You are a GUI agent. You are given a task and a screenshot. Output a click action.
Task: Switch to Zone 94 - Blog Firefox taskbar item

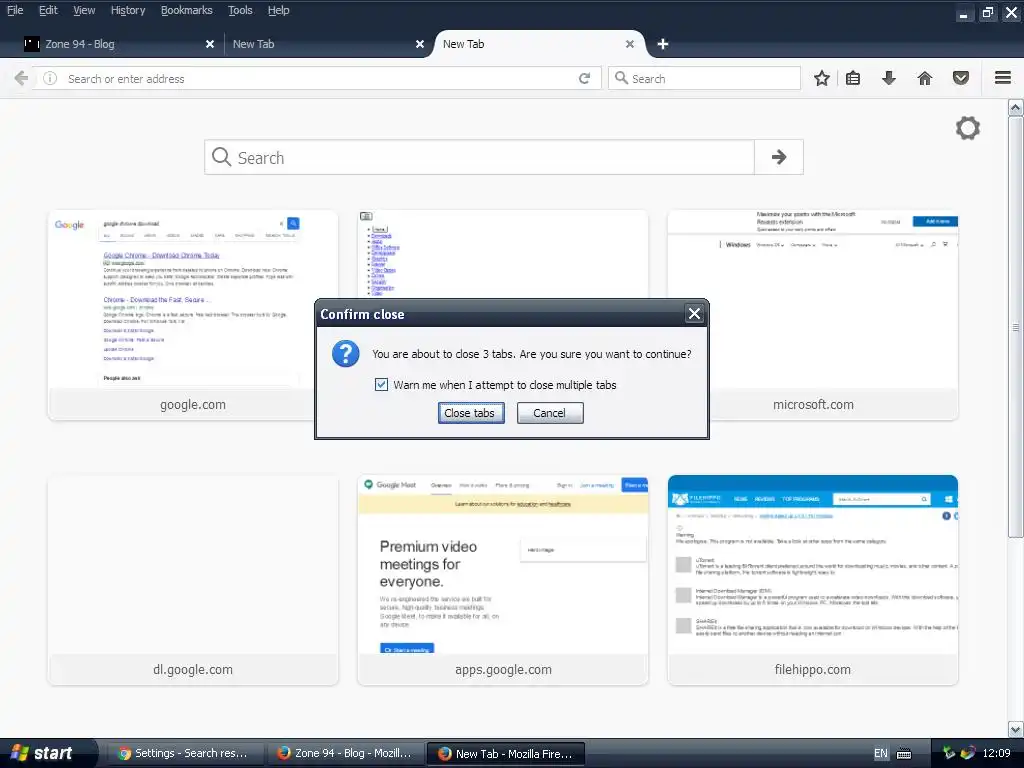pos(346,754)
